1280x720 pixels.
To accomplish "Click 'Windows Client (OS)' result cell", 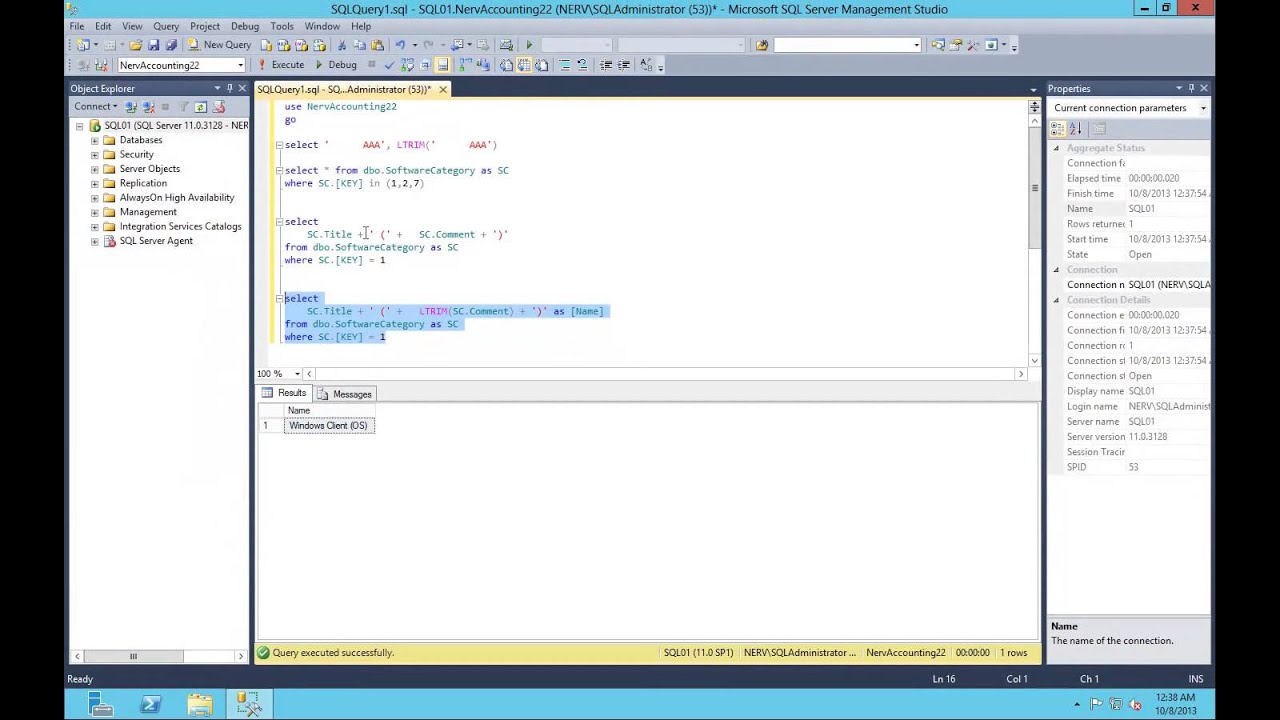I will pyautogui.click(x=329, y=426).
